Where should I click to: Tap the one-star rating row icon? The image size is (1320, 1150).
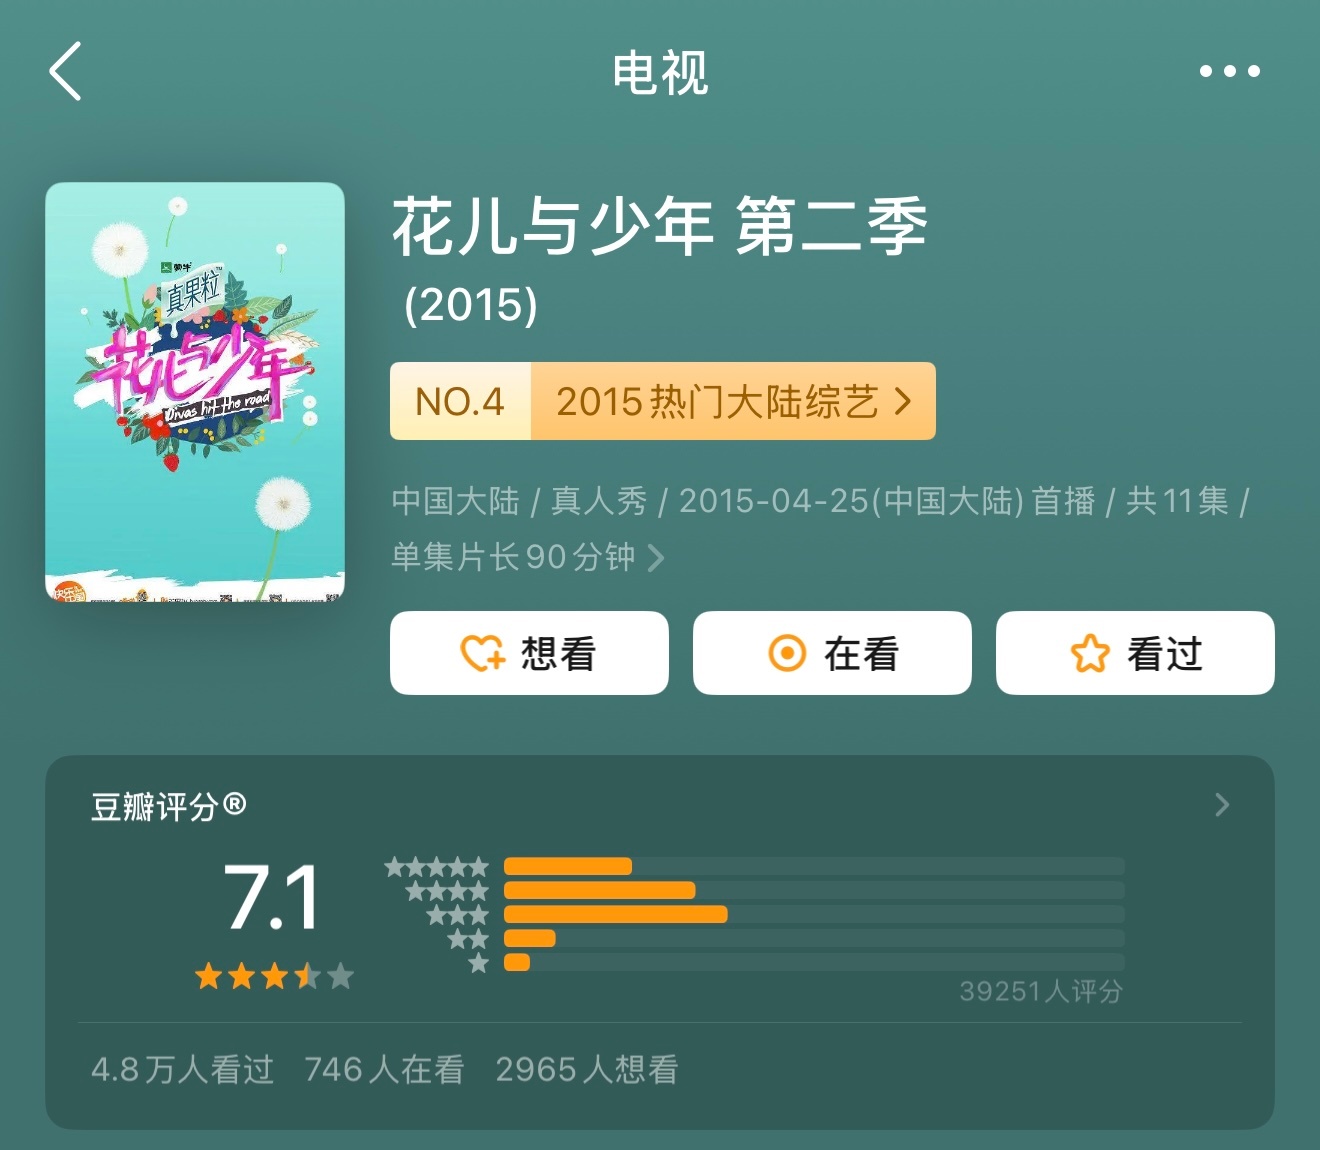point(478,962)
